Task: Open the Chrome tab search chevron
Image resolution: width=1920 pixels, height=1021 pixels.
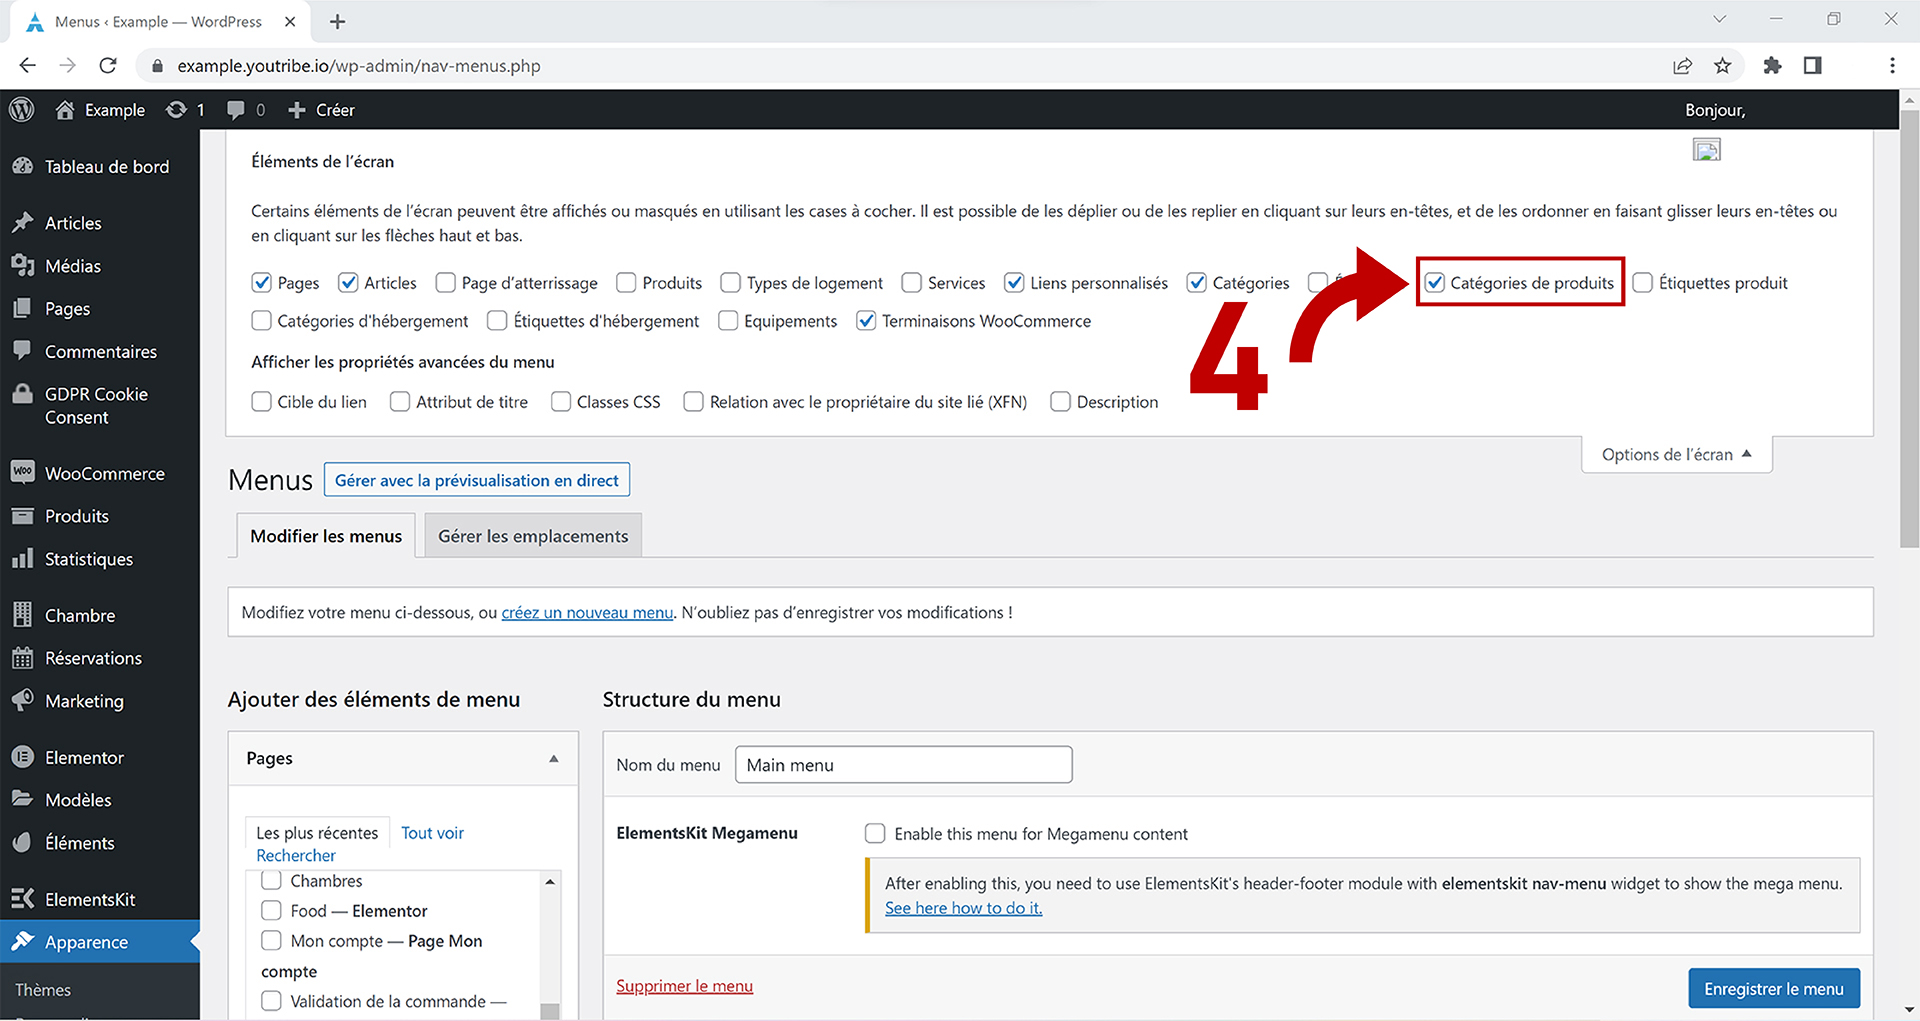Action: click(1719, 20)
